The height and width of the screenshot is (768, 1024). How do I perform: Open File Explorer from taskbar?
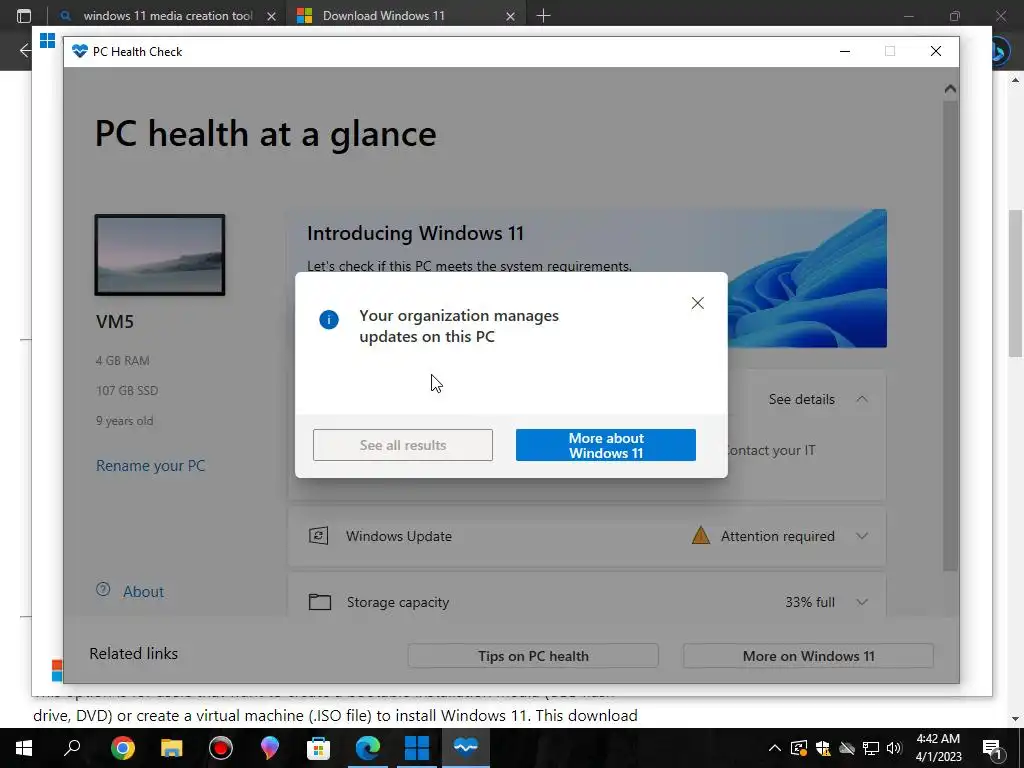(172, 748)
